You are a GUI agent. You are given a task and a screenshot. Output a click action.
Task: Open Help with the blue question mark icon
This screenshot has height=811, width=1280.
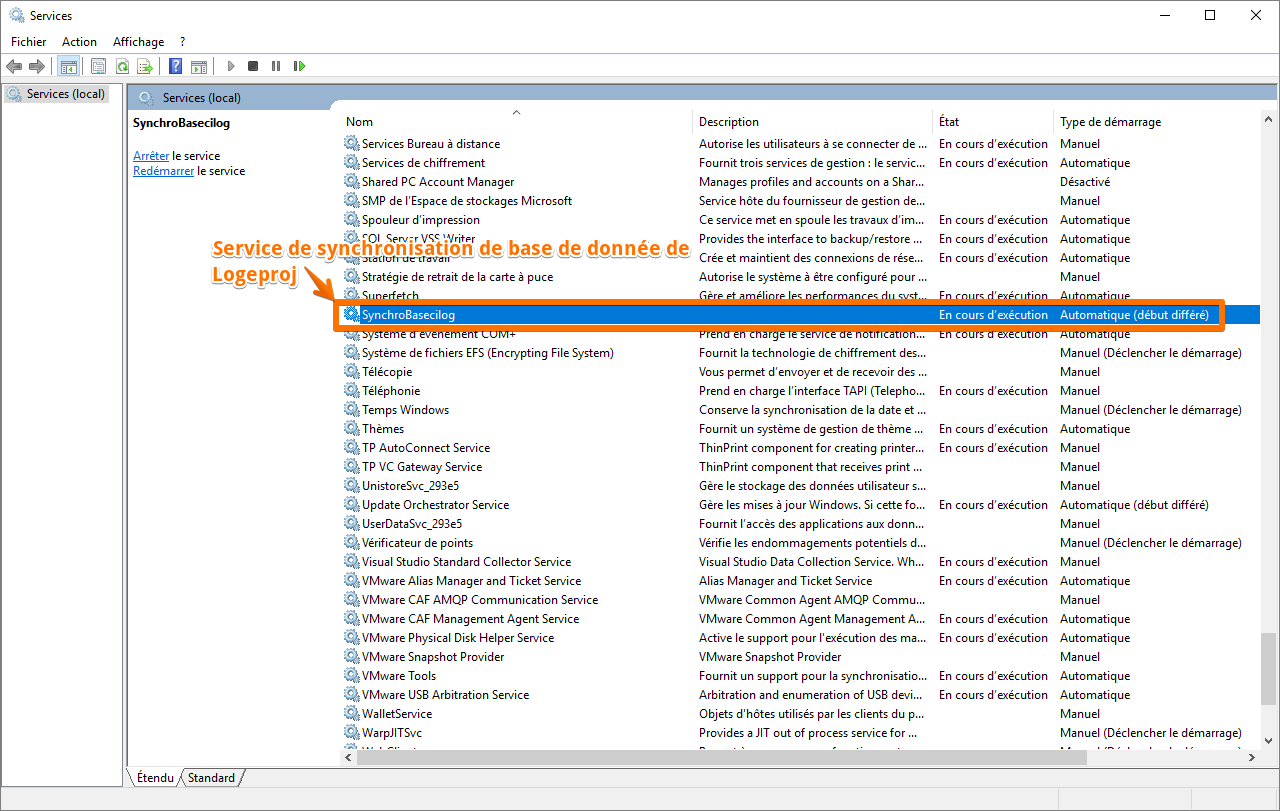click(175, 66)
